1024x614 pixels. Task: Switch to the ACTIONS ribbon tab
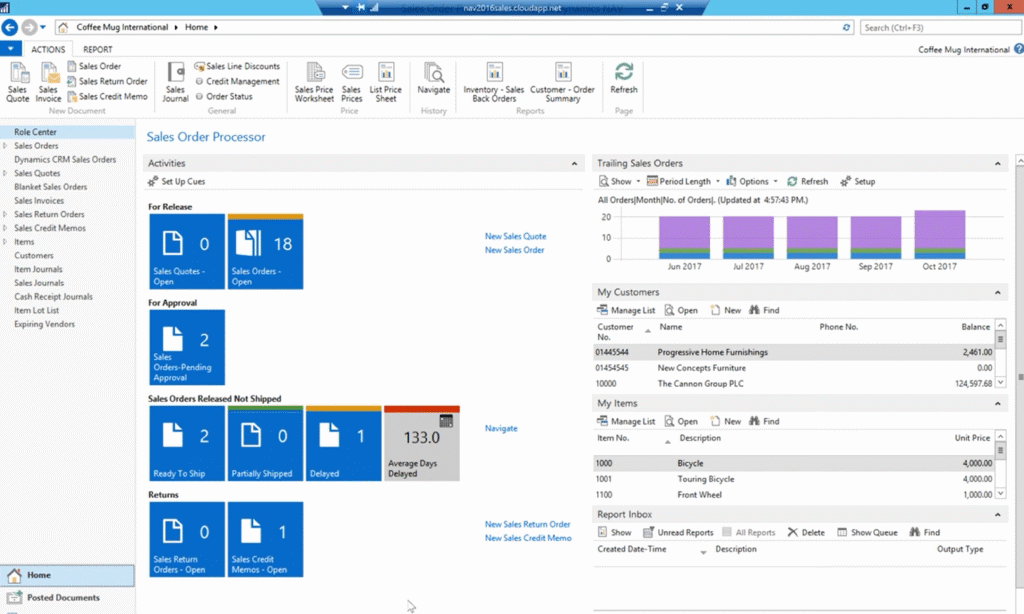click(x=48, y=49)
